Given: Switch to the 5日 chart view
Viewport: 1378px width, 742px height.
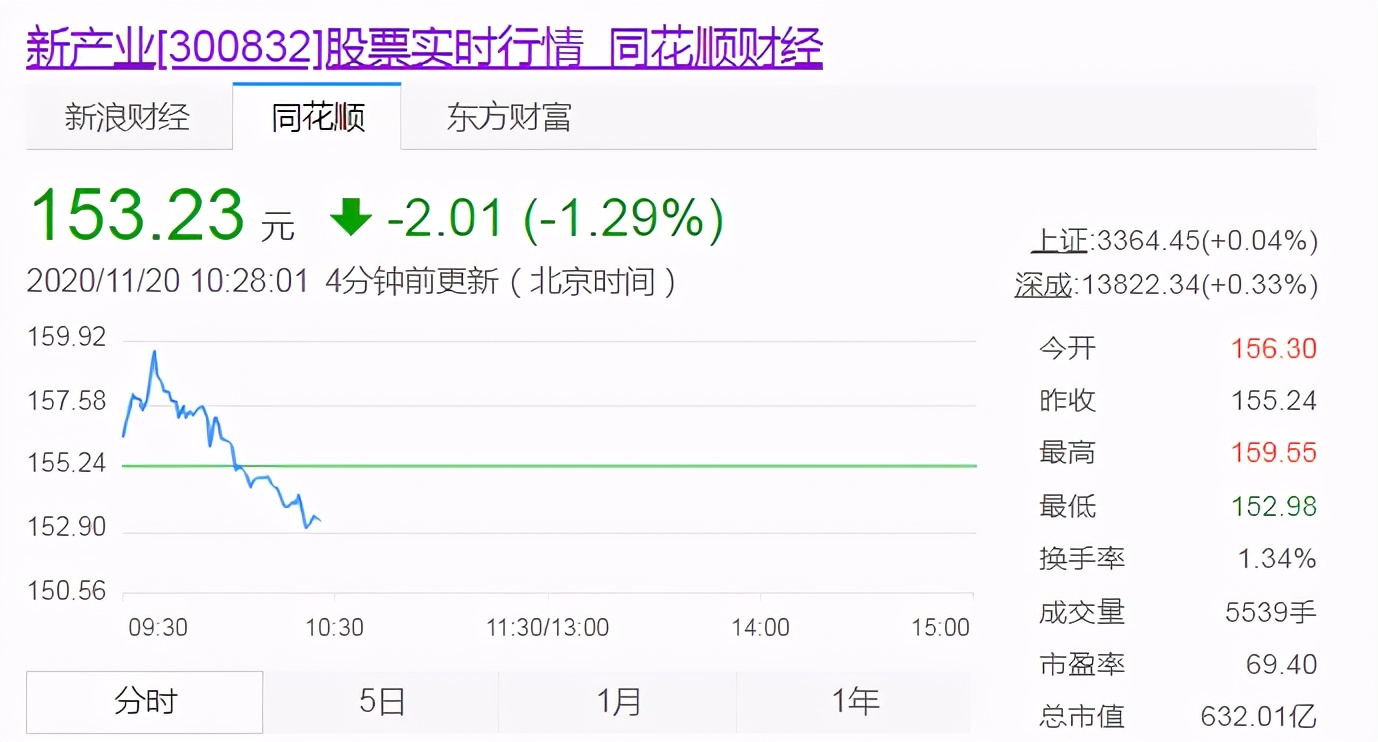Looking at the screenshot, I should (380, 701).
